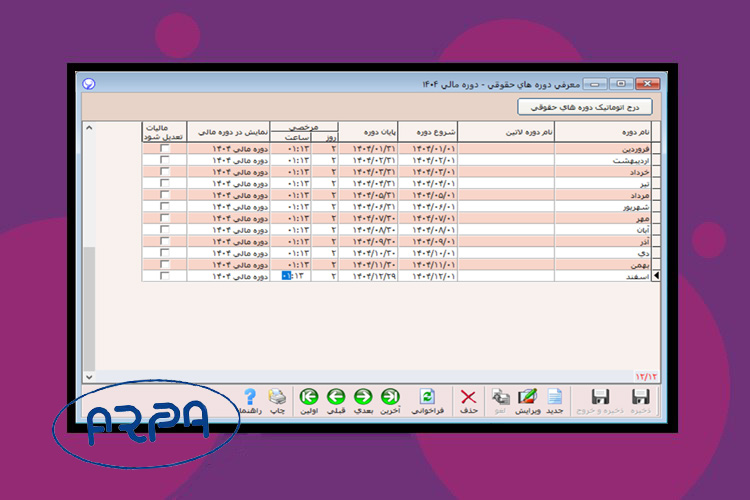Select the مالیات تعدیل شود column header
This screenshot has height=500, width=750.
point(164,132)
